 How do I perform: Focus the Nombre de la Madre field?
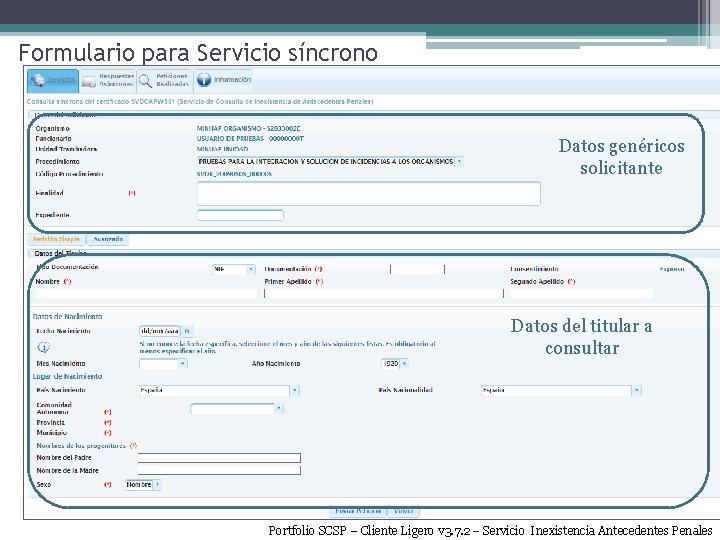click(219, 470)
